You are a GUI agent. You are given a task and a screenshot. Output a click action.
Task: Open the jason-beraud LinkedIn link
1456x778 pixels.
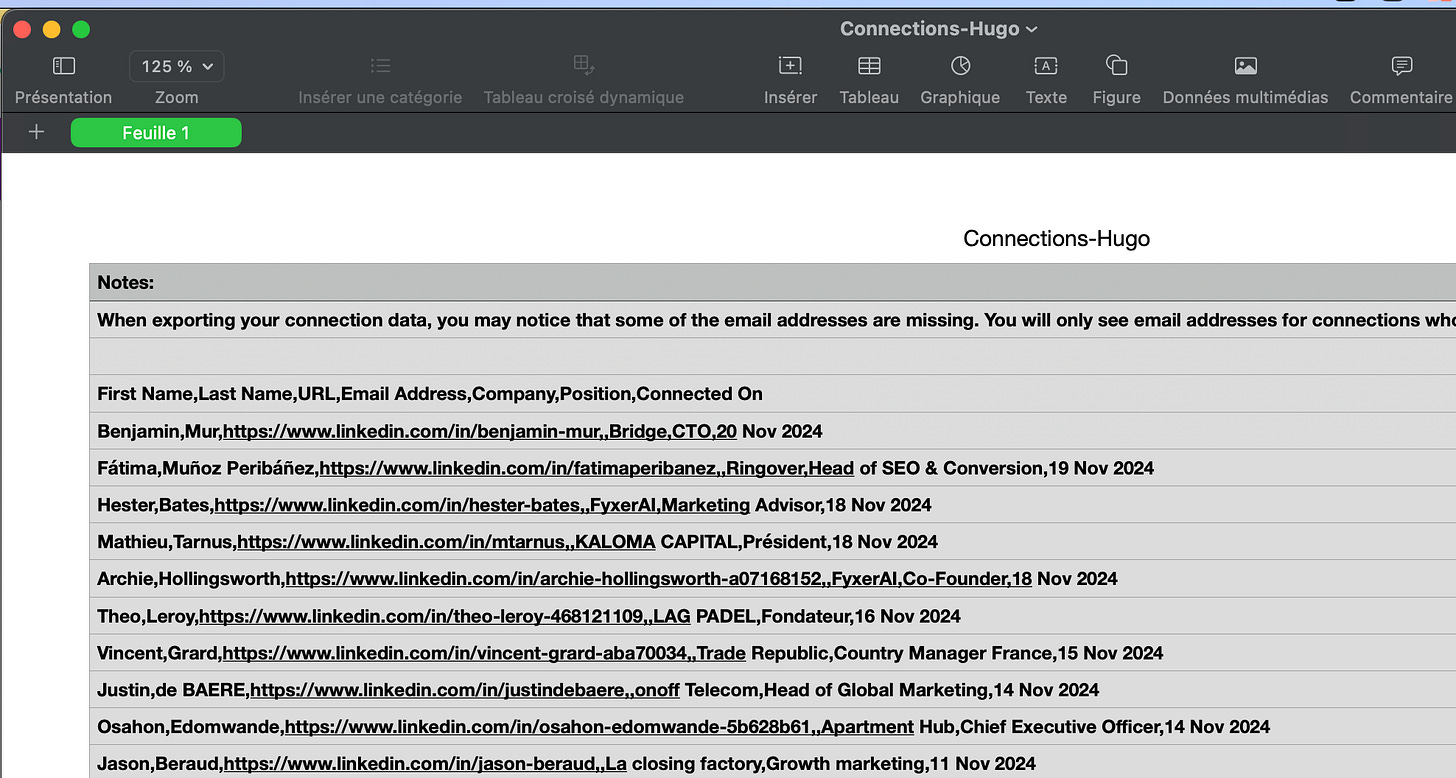(x=425, y=765)
